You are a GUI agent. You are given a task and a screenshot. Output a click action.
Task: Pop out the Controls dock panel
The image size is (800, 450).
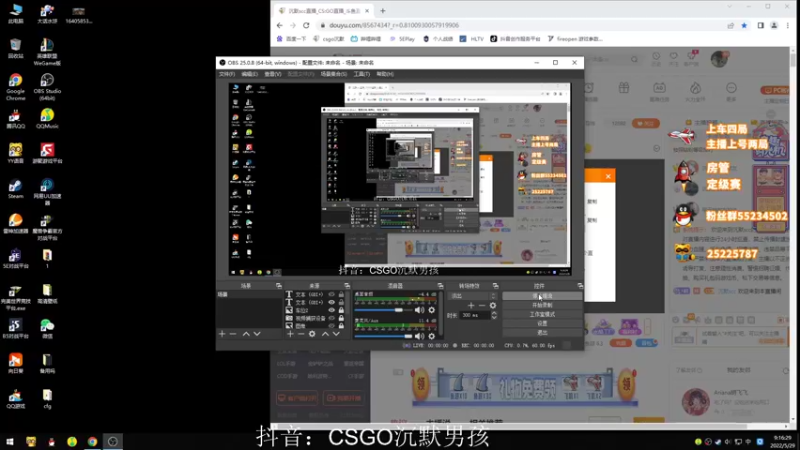pos(580,286)
